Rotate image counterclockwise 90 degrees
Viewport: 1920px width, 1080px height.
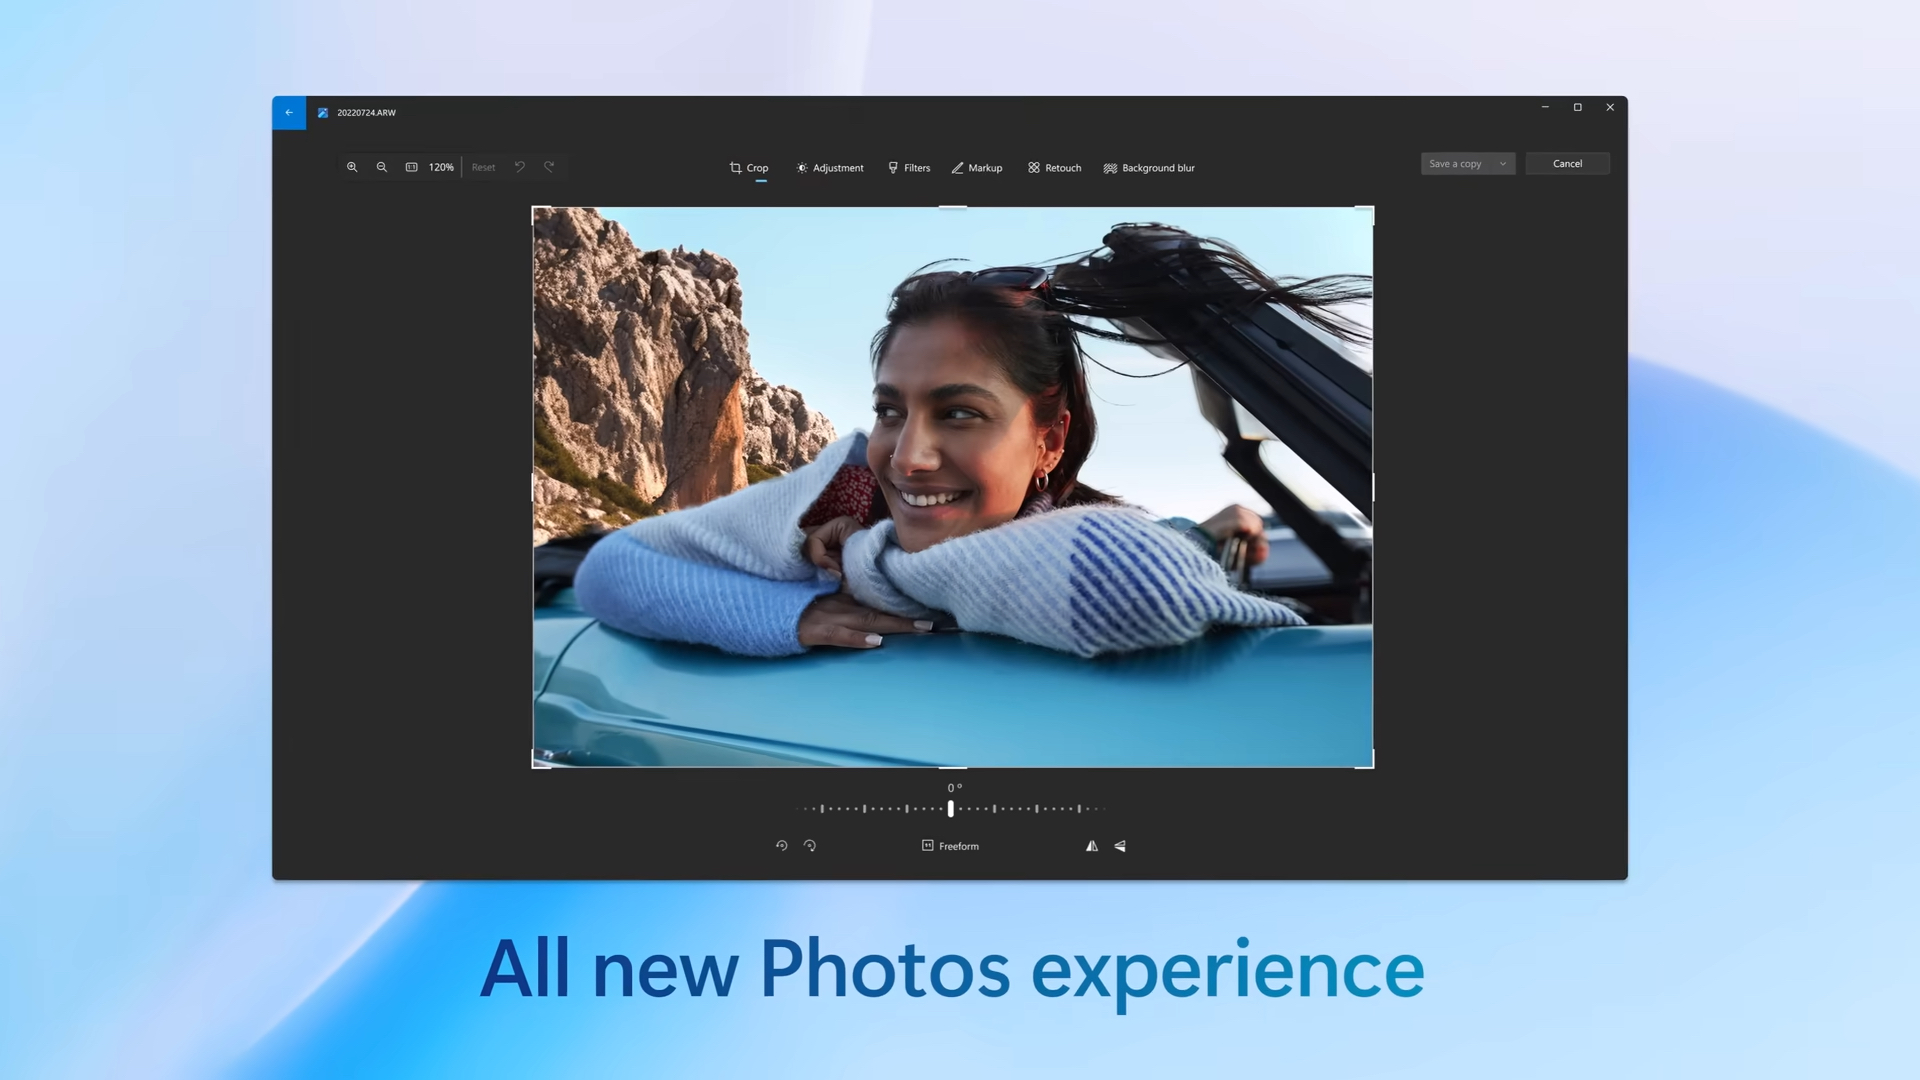coord(782,846)
